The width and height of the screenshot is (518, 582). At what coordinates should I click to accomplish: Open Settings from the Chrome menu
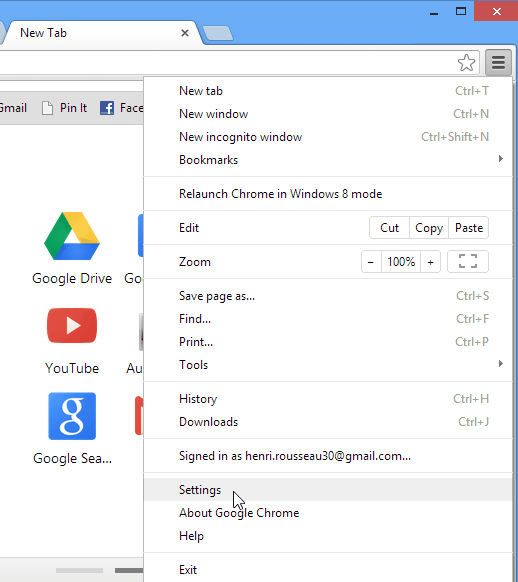click(x=328, y=490)
